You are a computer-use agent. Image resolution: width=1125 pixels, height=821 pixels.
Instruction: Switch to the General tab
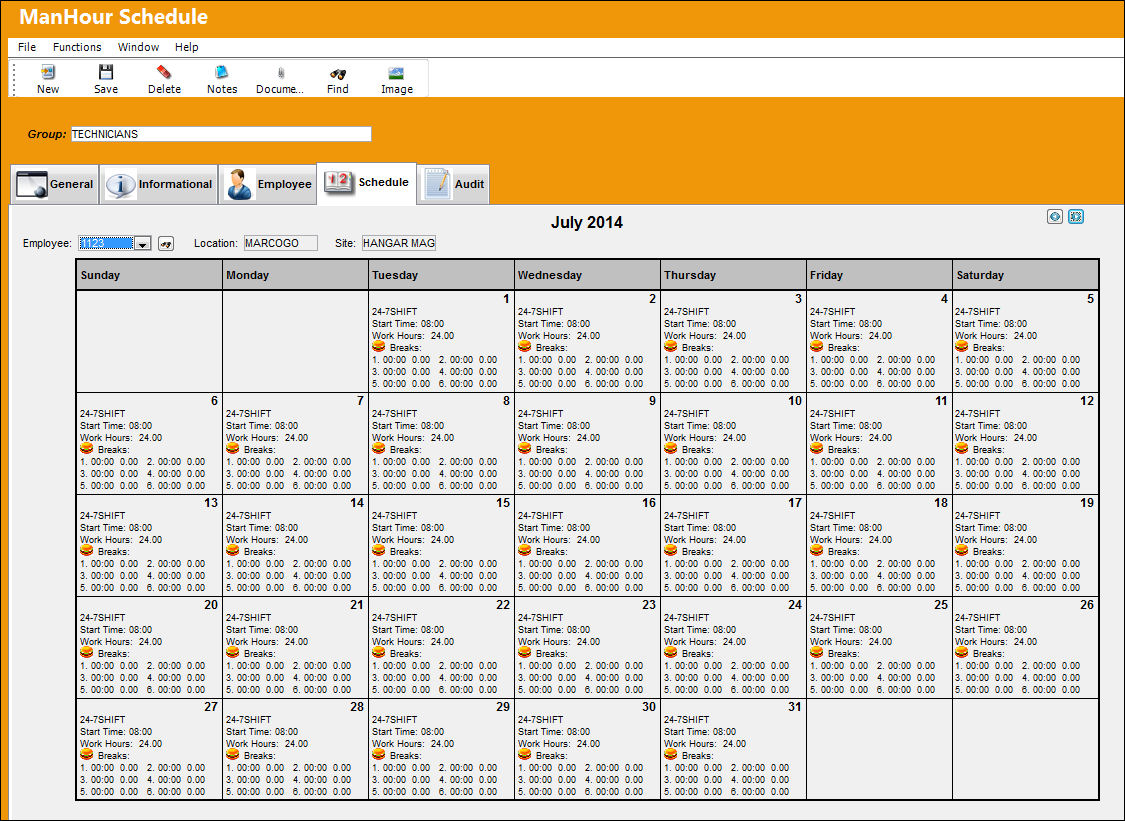point(55,184)
